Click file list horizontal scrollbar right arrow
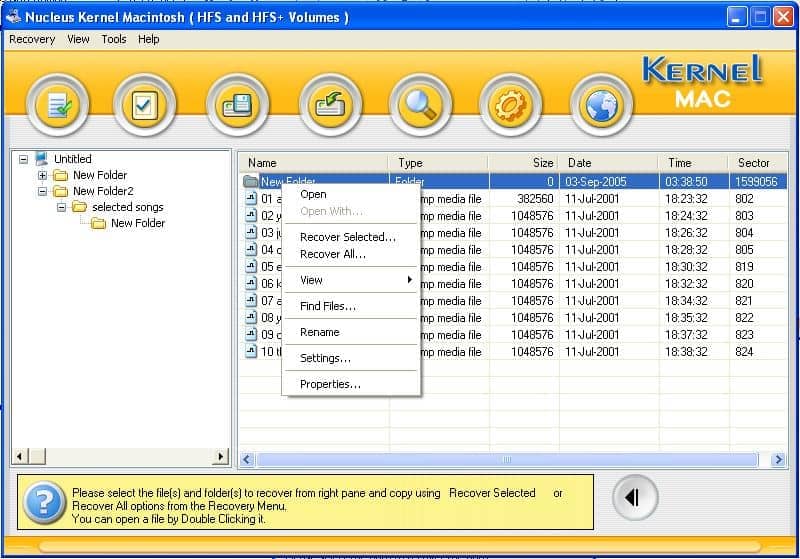Image resolution: width=800 pixels, height=559 pixels. 779,460
